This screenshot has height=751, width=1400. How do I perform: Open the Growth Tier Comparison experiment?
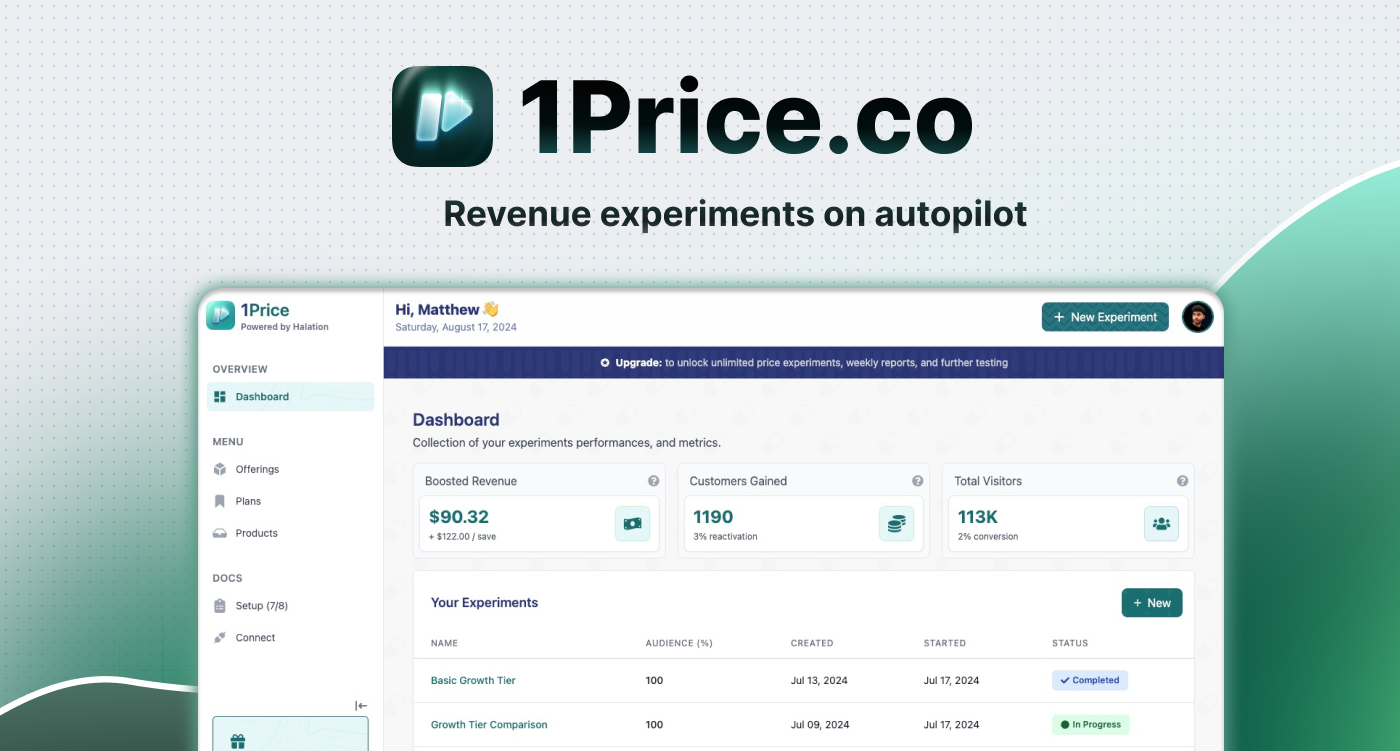[x=489, y=724]
